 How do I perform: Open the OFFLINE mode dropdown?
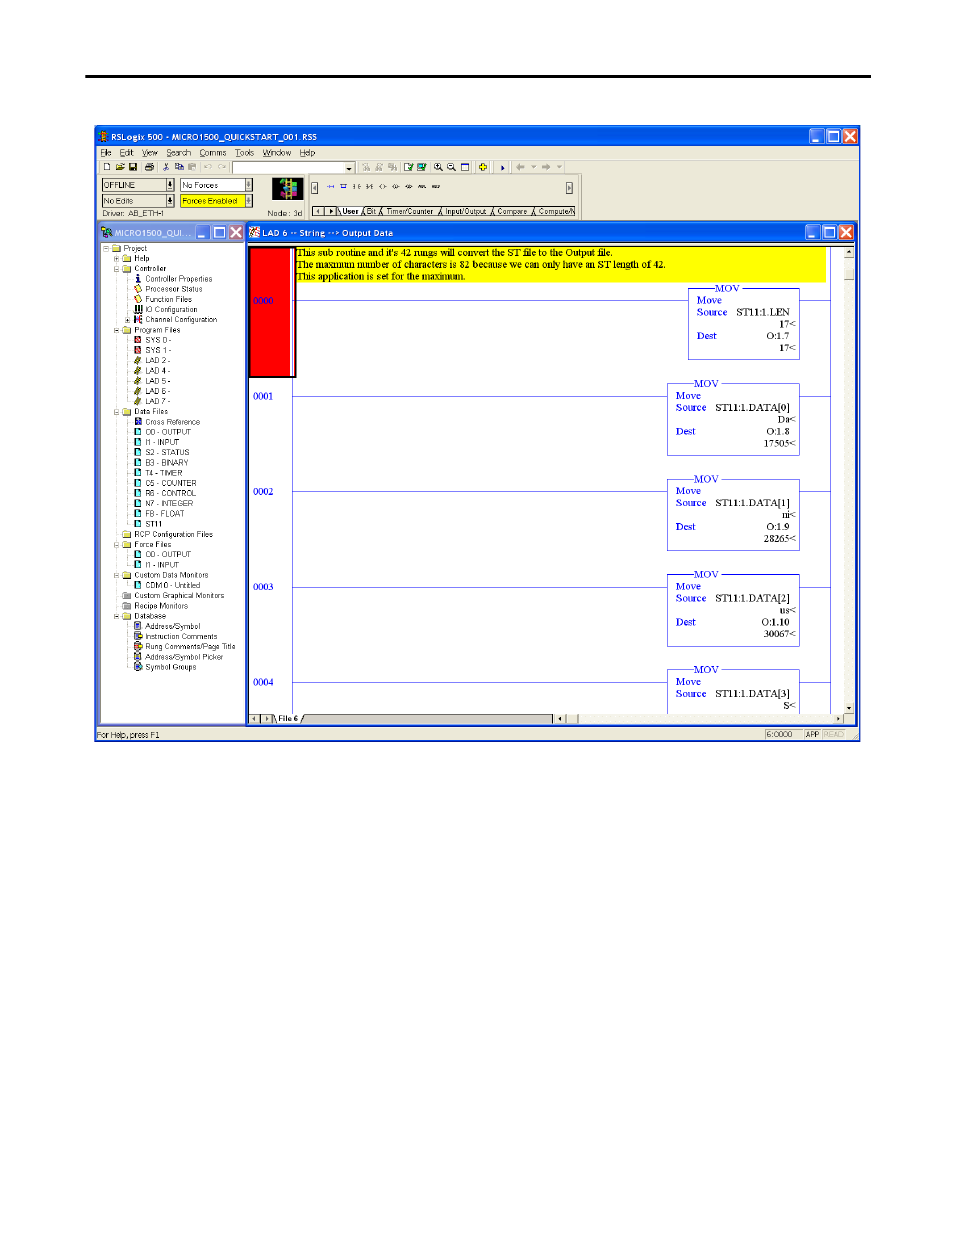tap(170, 185)
